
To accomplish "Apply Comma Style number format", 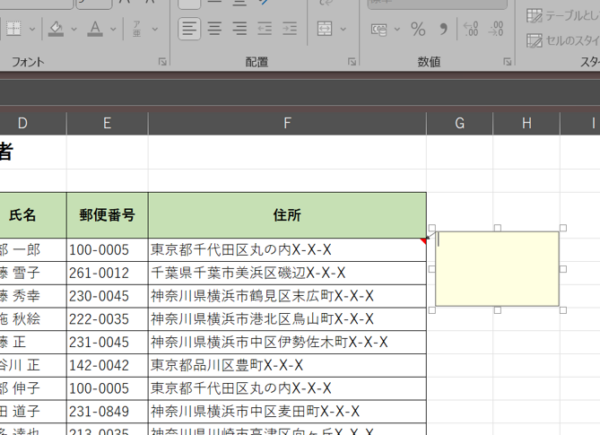I will (443, 28).
